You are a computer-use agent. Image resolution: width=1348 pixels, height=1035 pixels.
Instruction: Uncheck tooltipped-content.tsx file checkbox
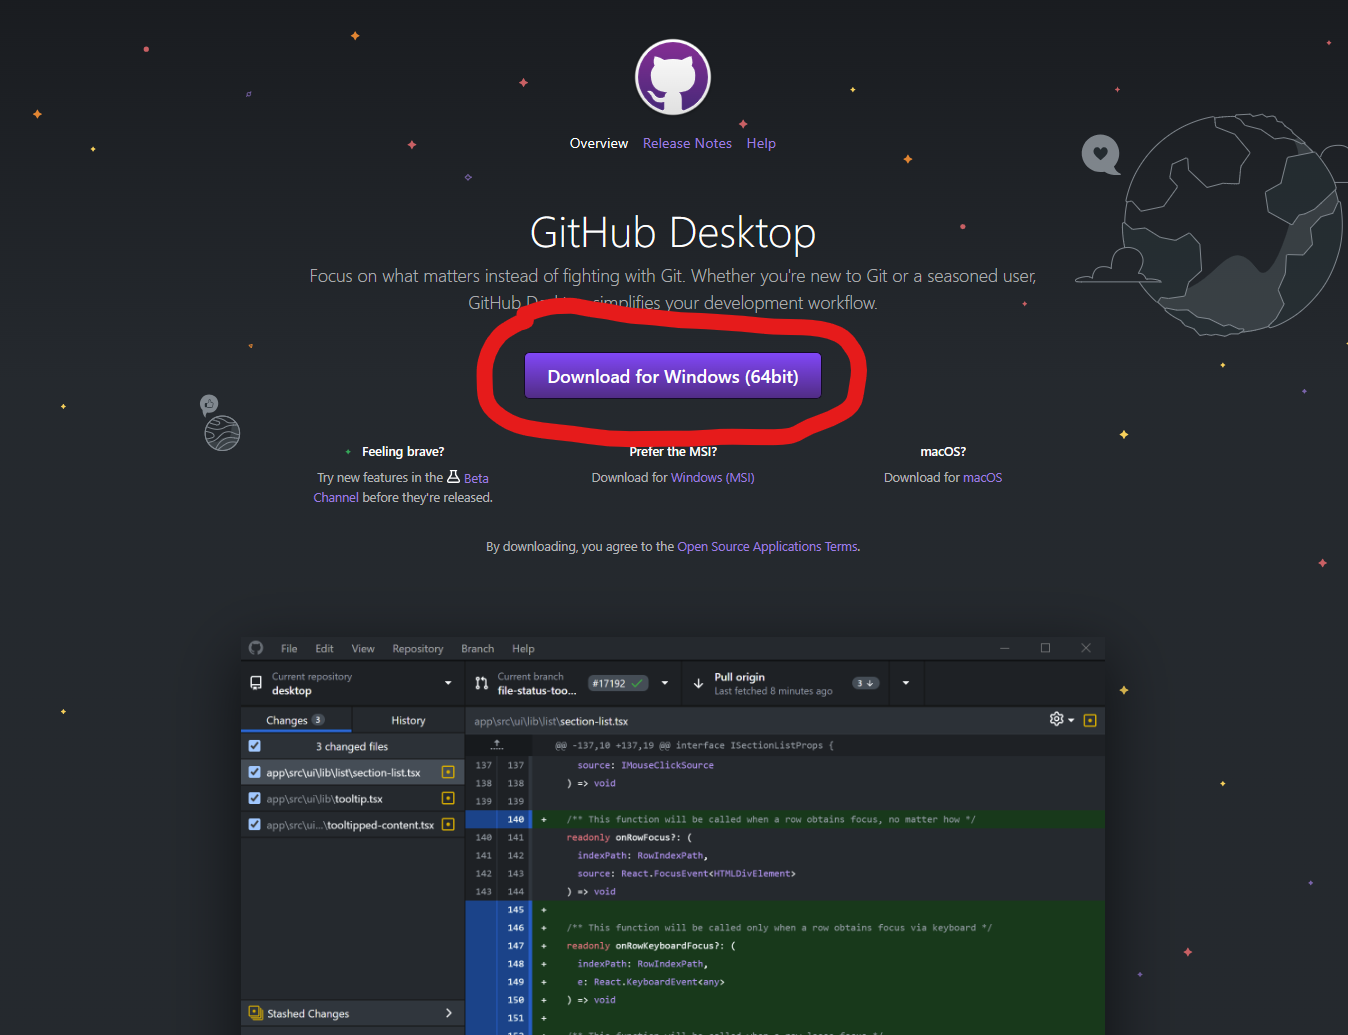[255, 824]
